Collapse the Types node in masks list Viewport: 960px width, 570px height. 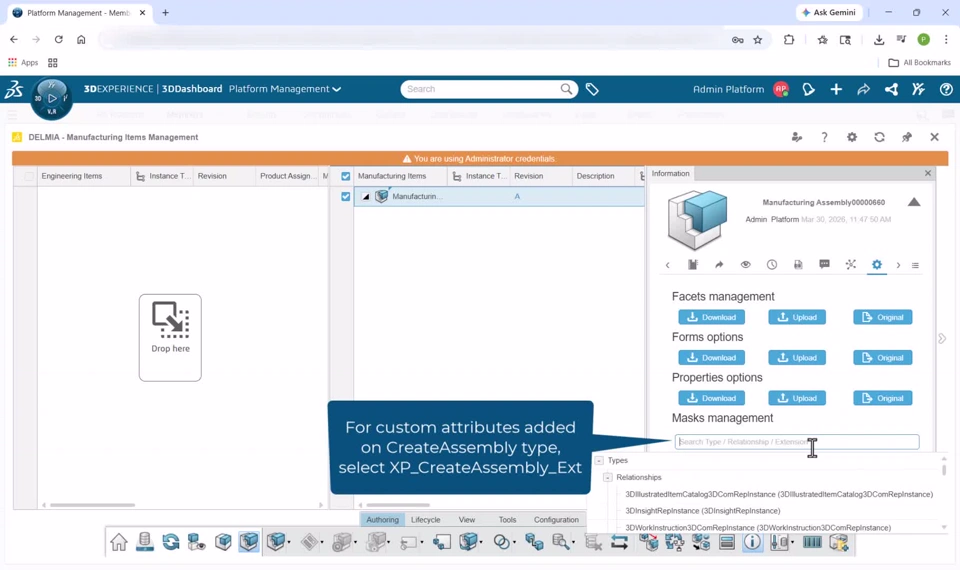[599, 460]
